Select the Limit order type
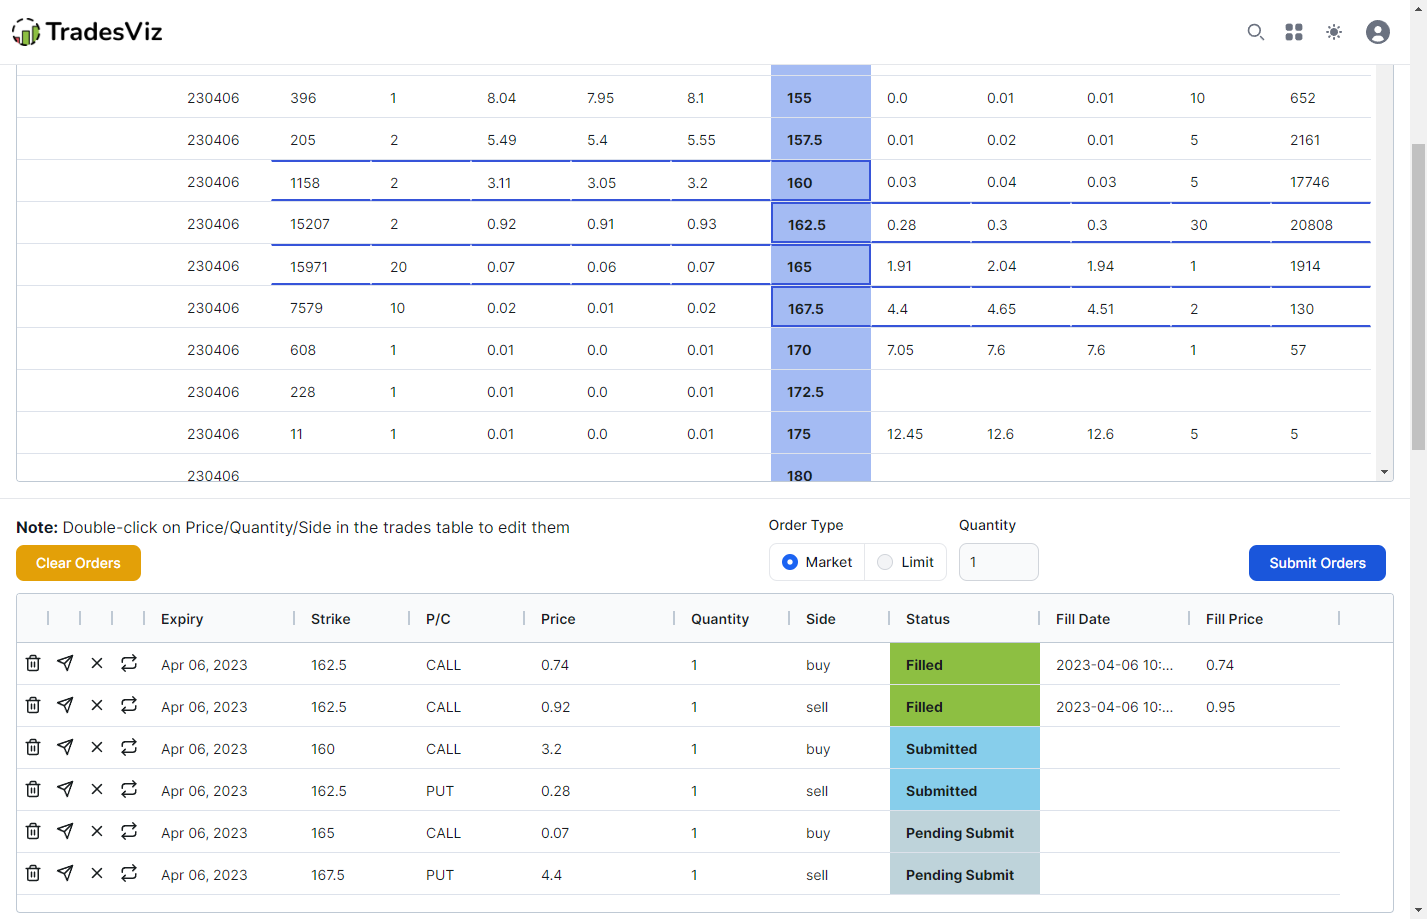 (884, 562)
